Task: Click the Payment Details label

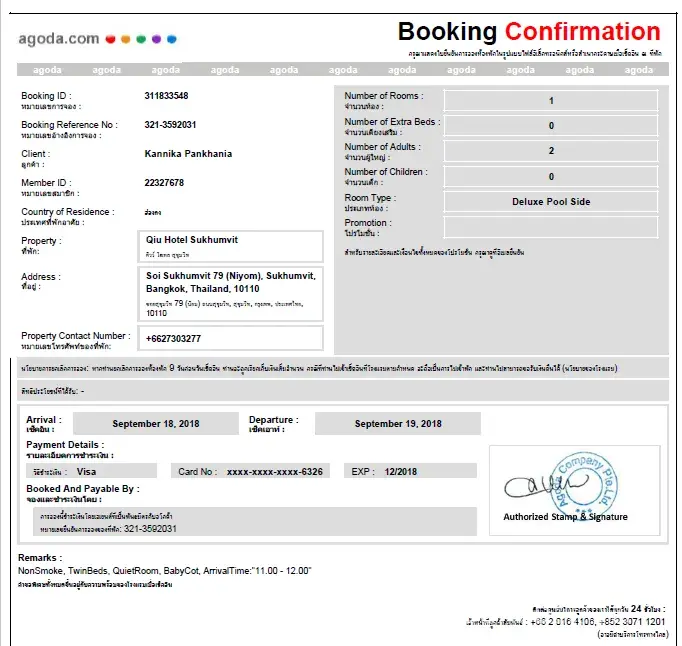Action: 65,445
